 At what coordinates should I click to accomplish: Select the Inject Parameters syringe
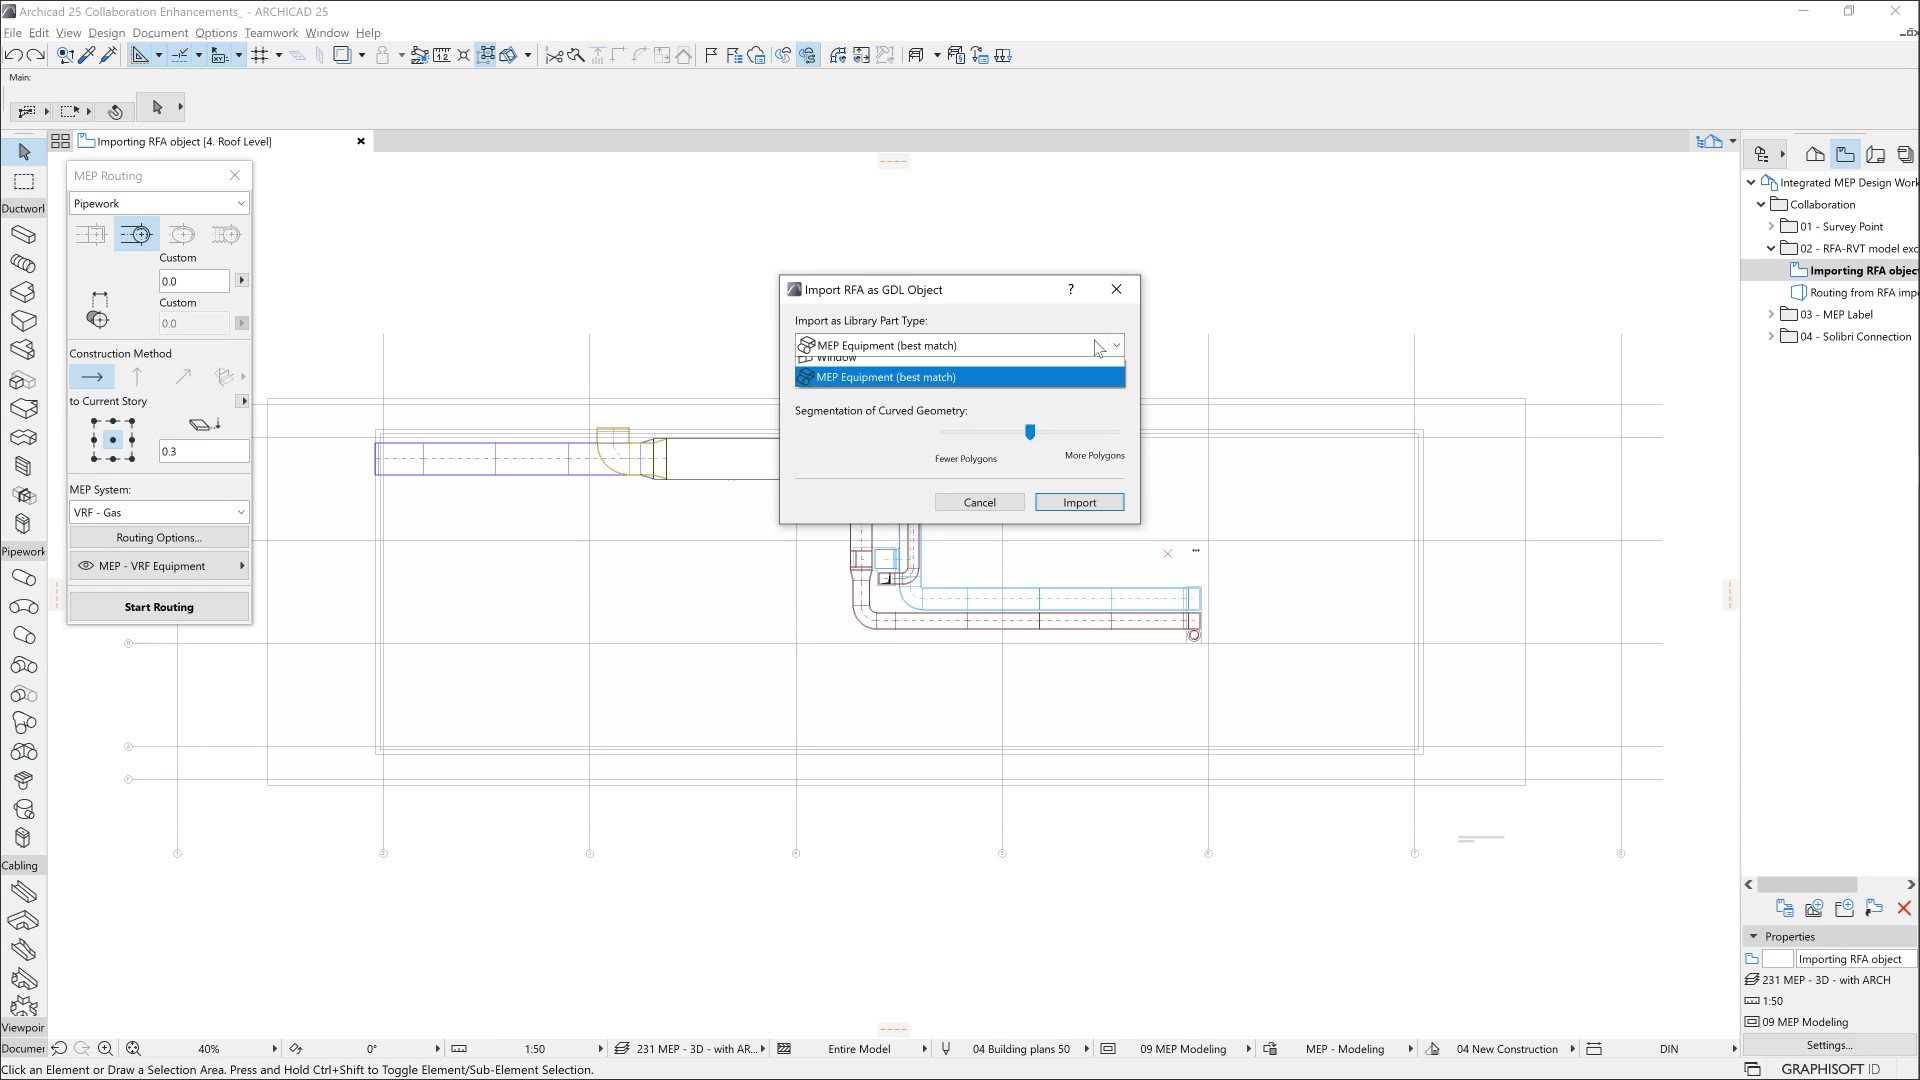pyautogui.click(x=109, y=55)
